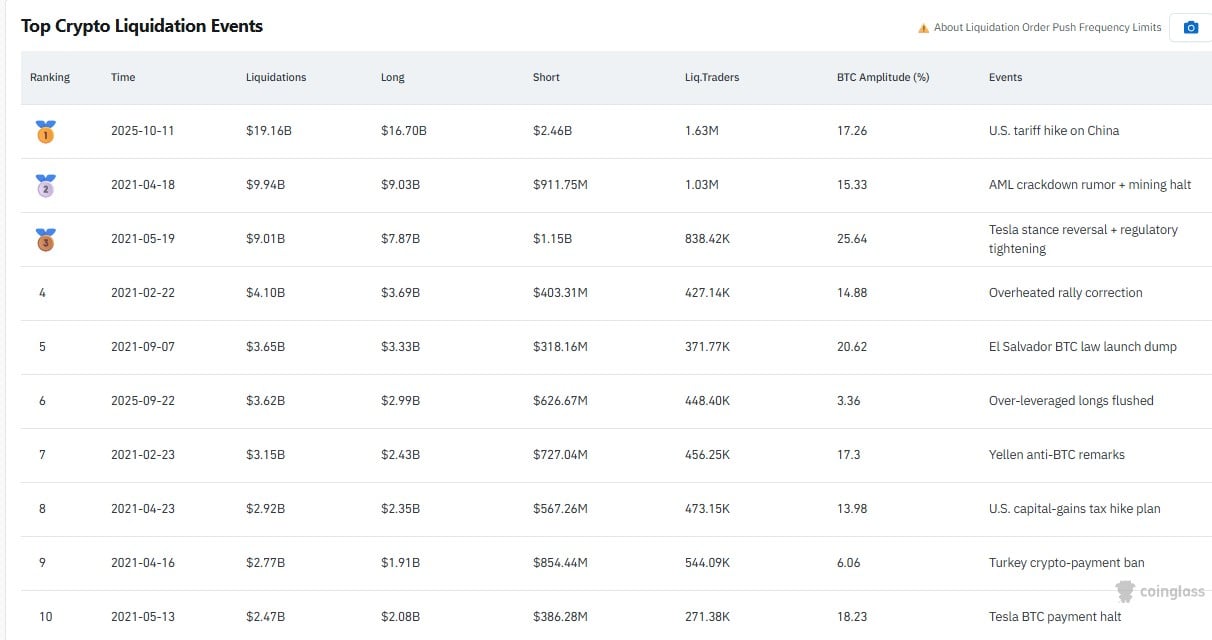Viewport: 1212px width, 640px height.
Task: Click the Yellen anti-BTC remarks event
Action: pyautogui.click(x=1056, y=455)
